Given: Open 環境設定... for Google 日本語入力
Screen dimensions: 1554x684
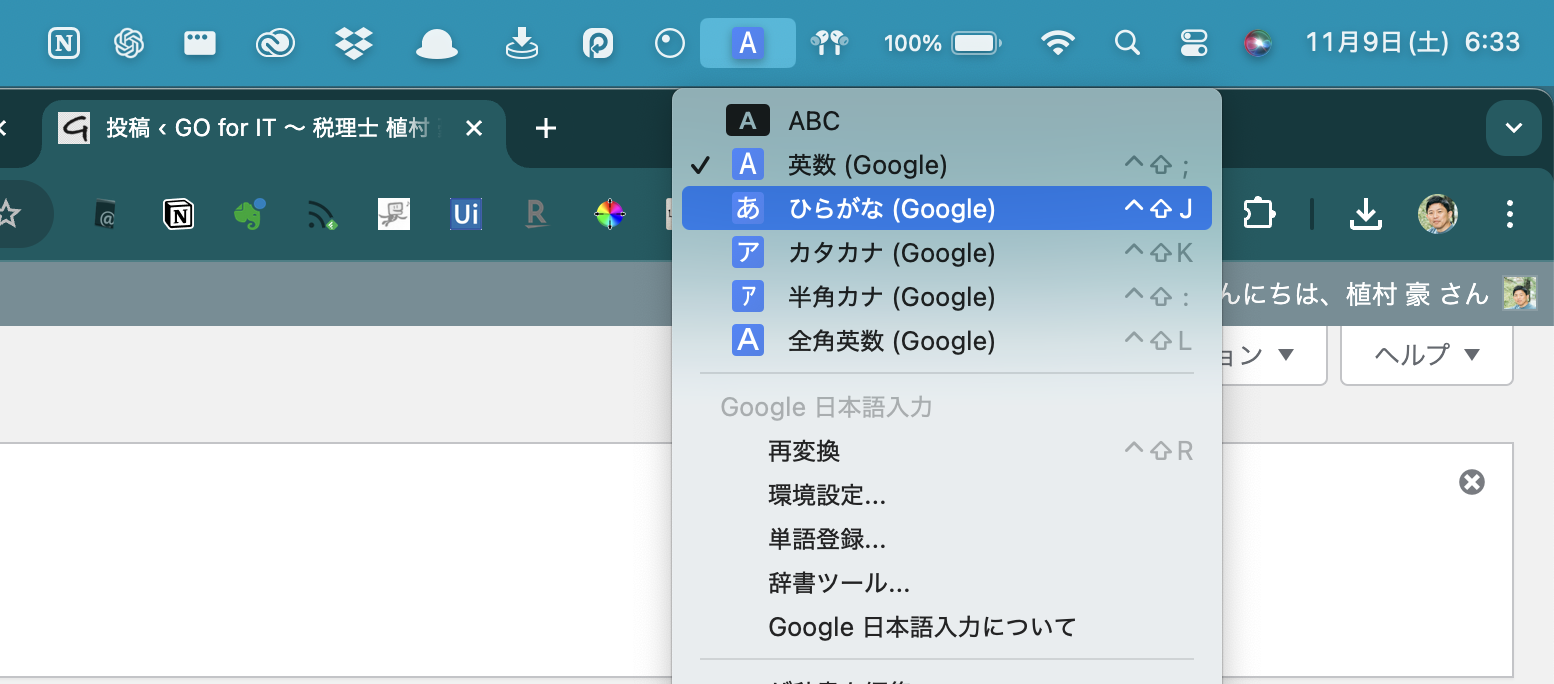Looking at the screenshot, I should [947, 495].
